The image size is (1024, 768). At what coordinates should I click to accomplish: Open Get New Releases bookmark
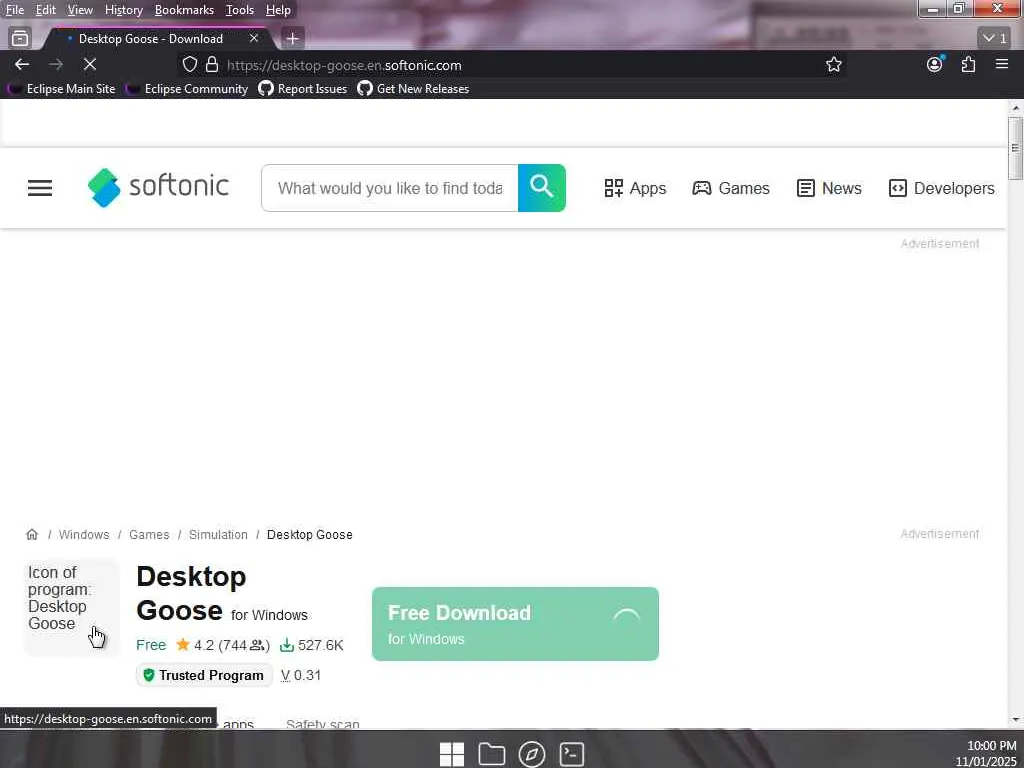click(x=413, y=89)
